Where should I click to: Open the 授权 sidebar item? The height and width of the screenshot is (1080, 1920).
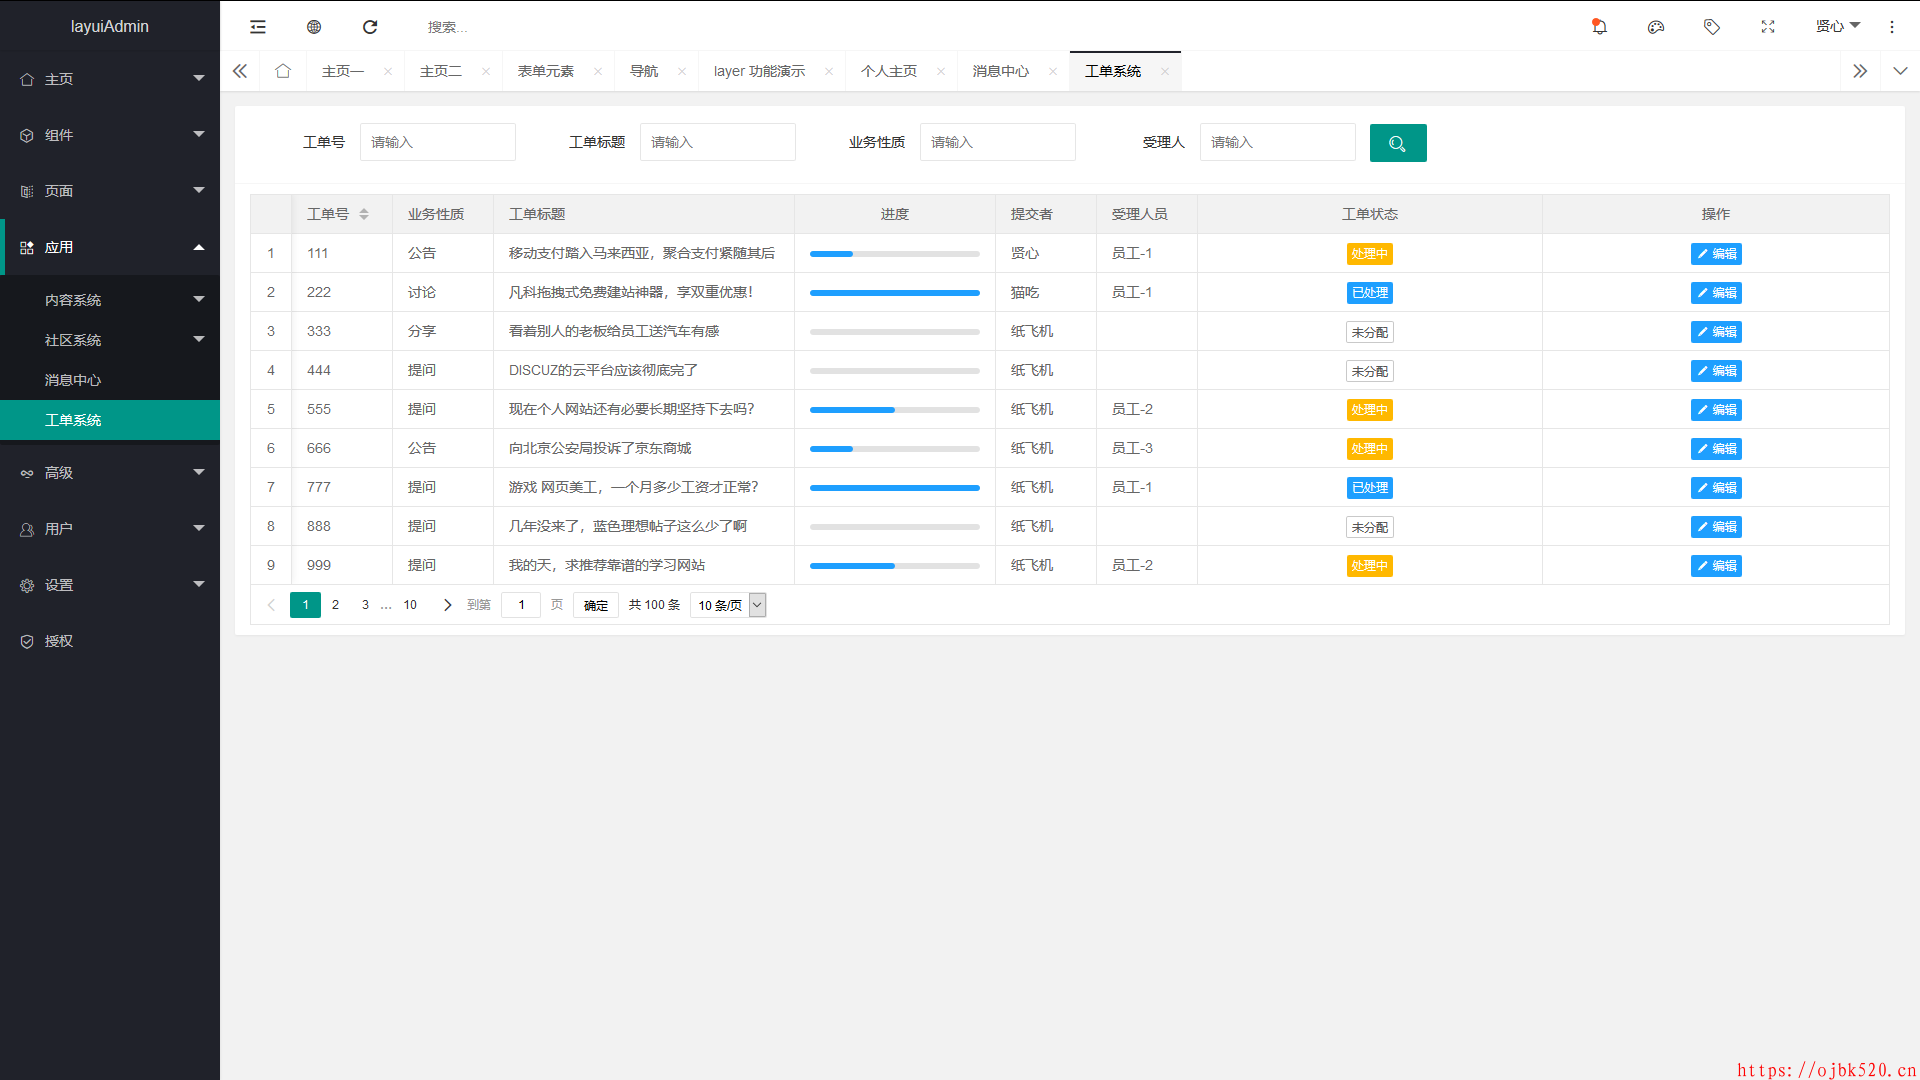pos(110,641)
